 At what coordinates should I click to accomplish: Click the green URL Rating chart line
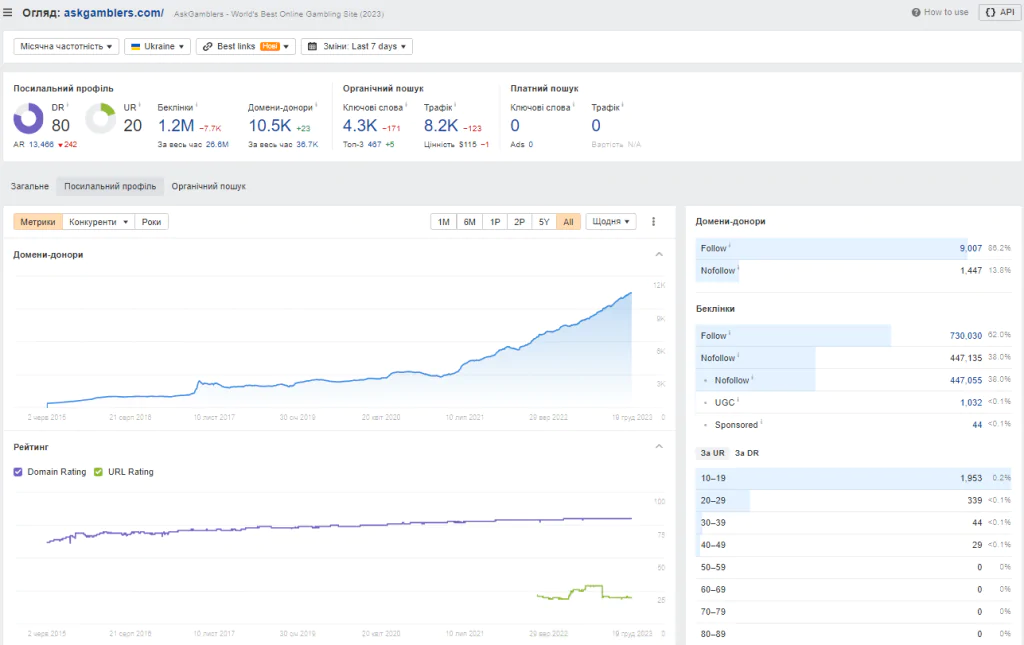pos(584,593)
